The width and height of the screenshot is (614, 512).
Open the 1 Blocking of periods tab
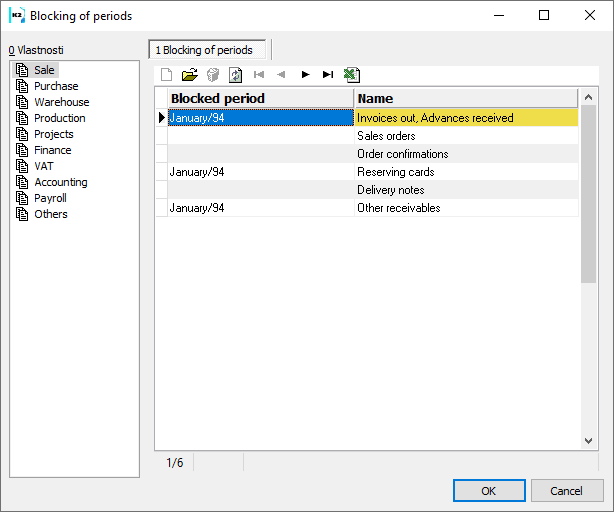207,50
